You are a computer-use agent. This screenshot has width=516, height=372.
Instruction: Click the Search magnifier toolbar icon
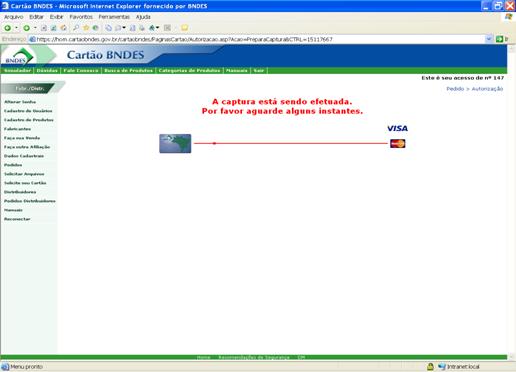(x=76, y=28)
